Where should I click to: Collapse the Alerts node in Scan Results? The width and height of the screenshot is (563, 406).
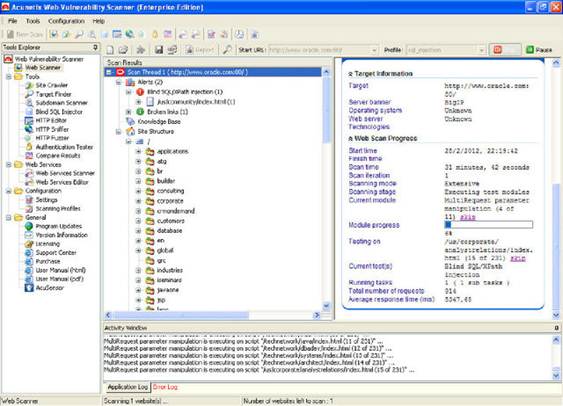[x=118, y=82]
